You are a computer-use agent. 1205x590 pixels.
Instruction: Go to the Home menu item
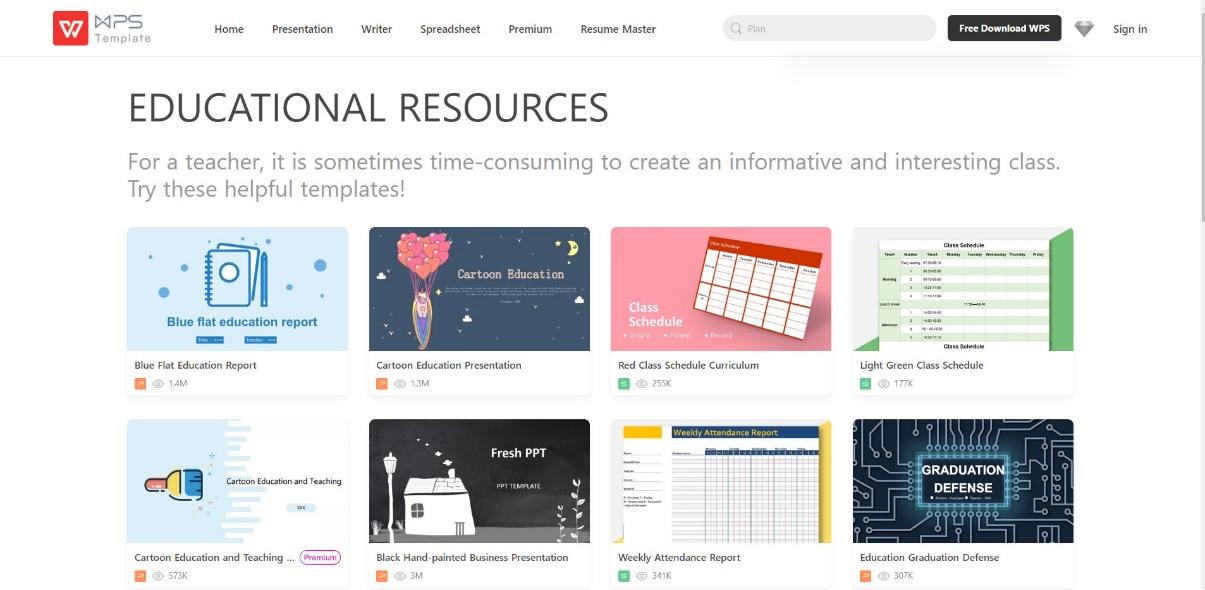(x=228, y=29)
